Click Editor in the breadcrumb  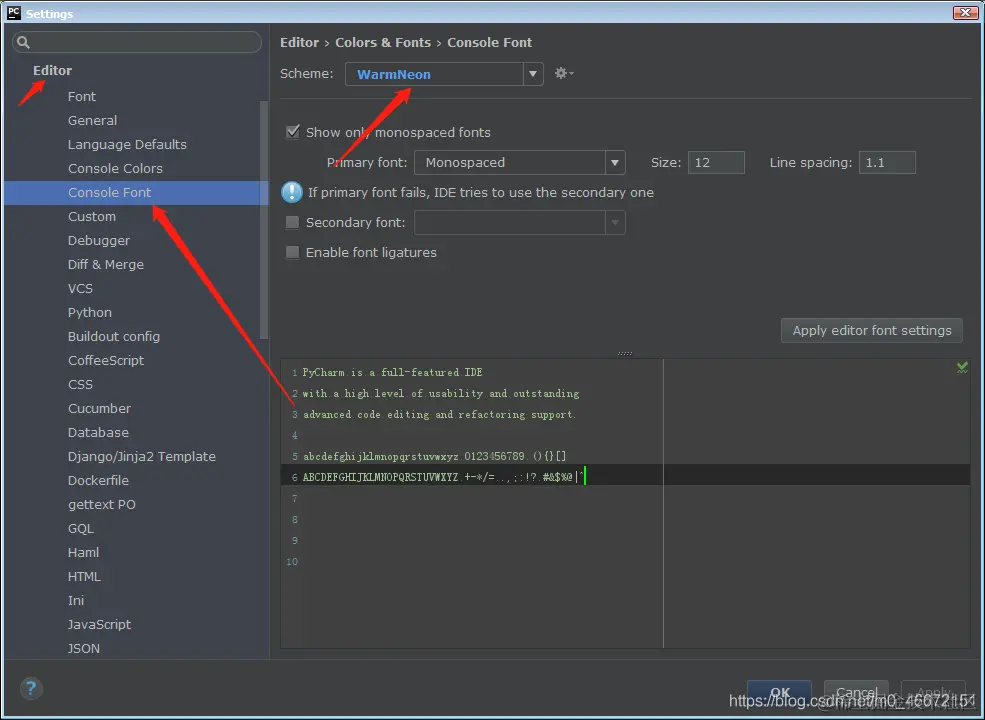pos(299,42)
